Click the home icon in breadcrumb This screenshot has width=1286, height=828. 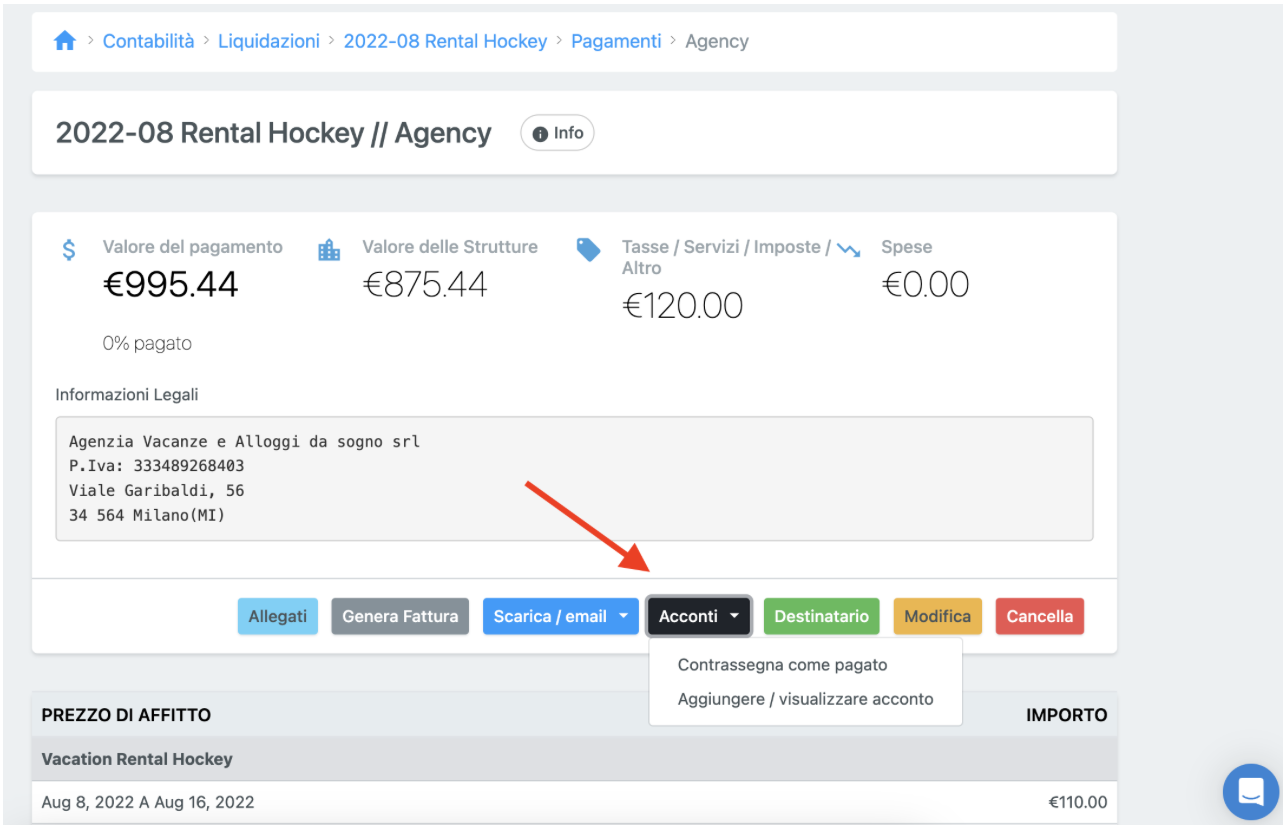pyautogui.click(x=65, y=41)
